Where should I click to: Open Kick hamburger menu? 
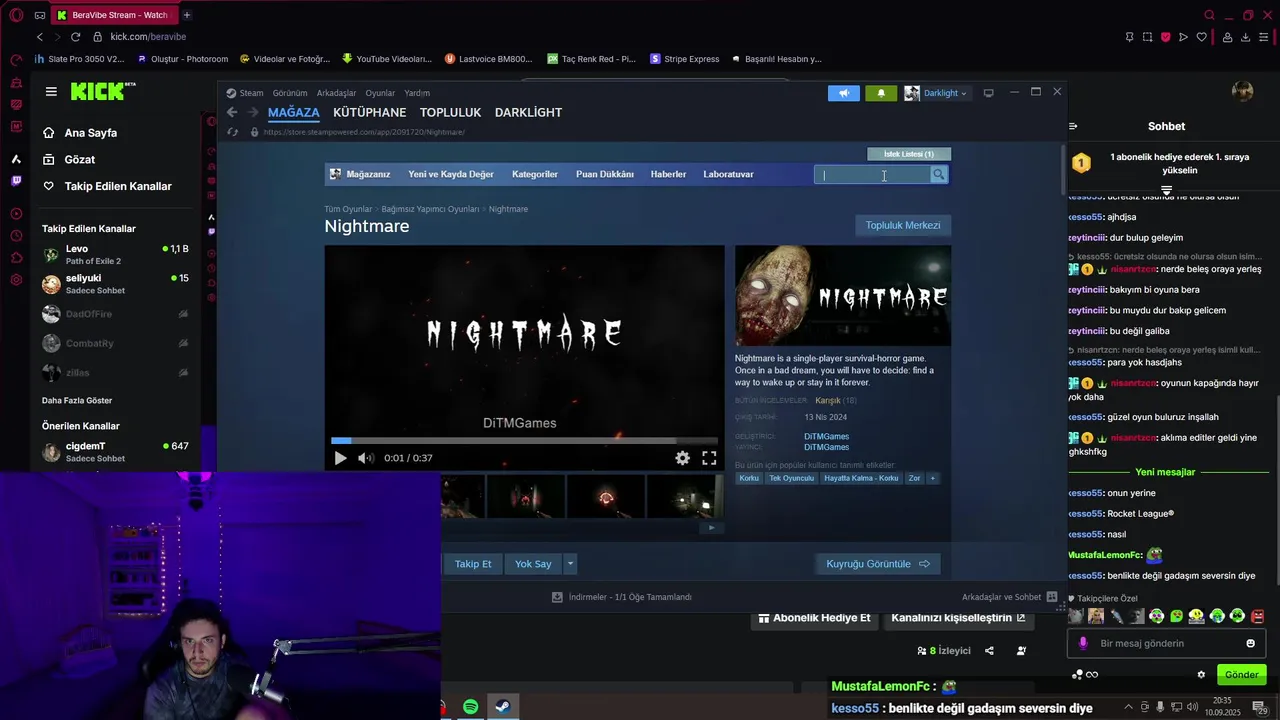(51, 91)
